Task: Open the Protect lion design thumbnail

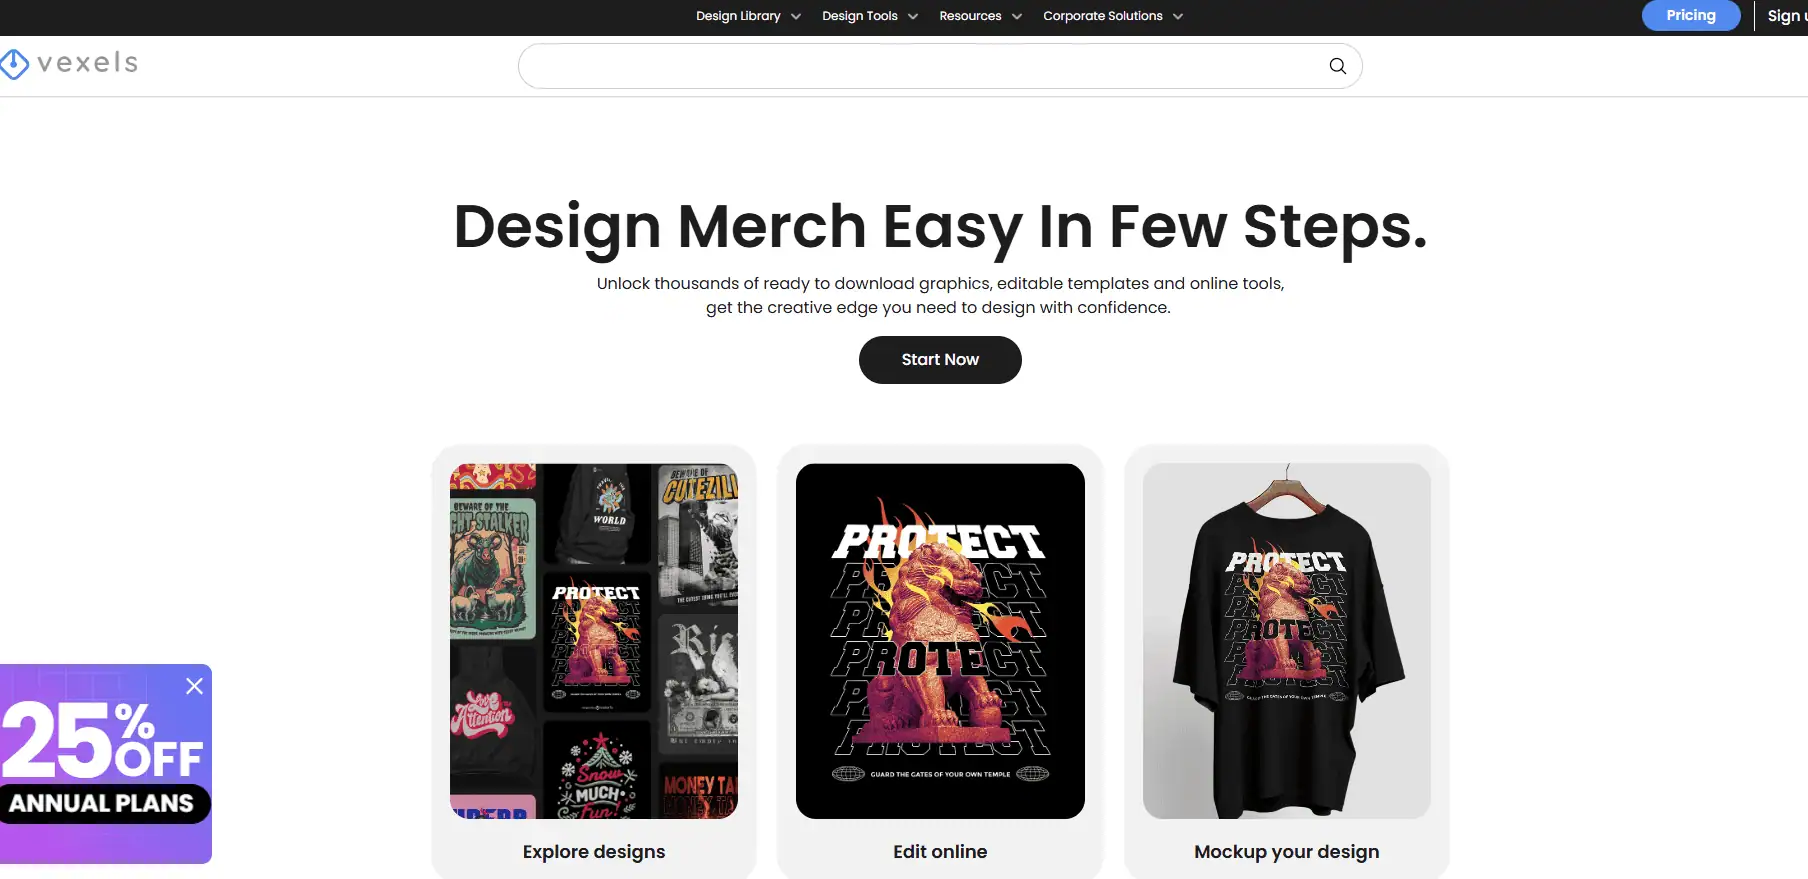Action: click(x=940, y=641)
